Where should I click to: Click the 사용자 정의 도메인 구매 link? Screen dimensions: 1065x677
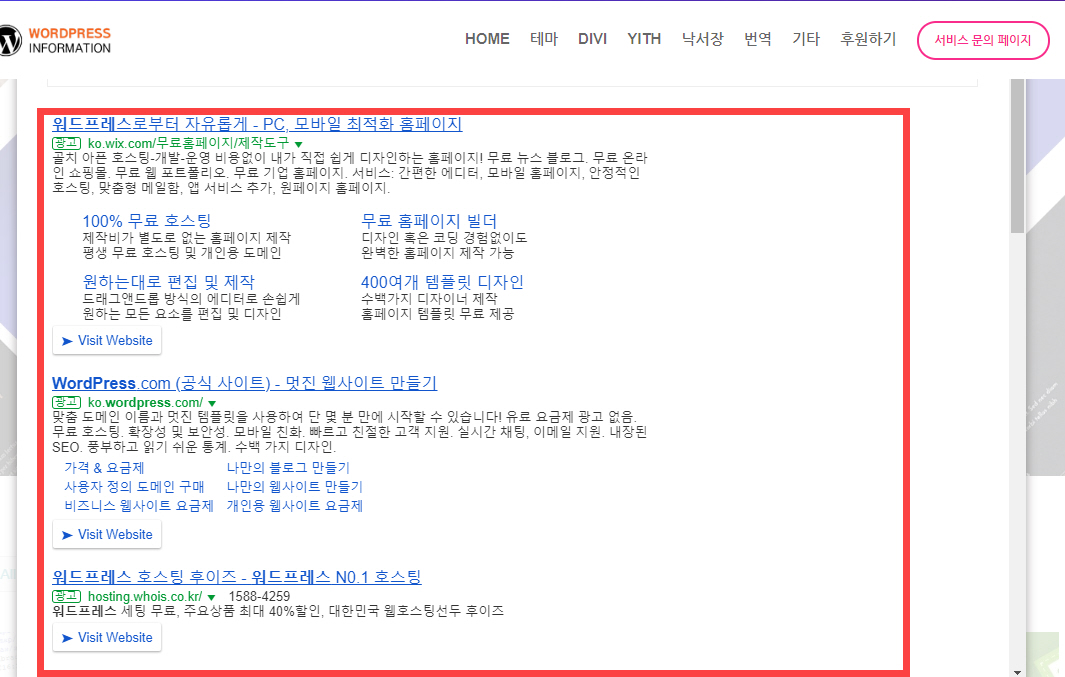(x=134, y=487)
